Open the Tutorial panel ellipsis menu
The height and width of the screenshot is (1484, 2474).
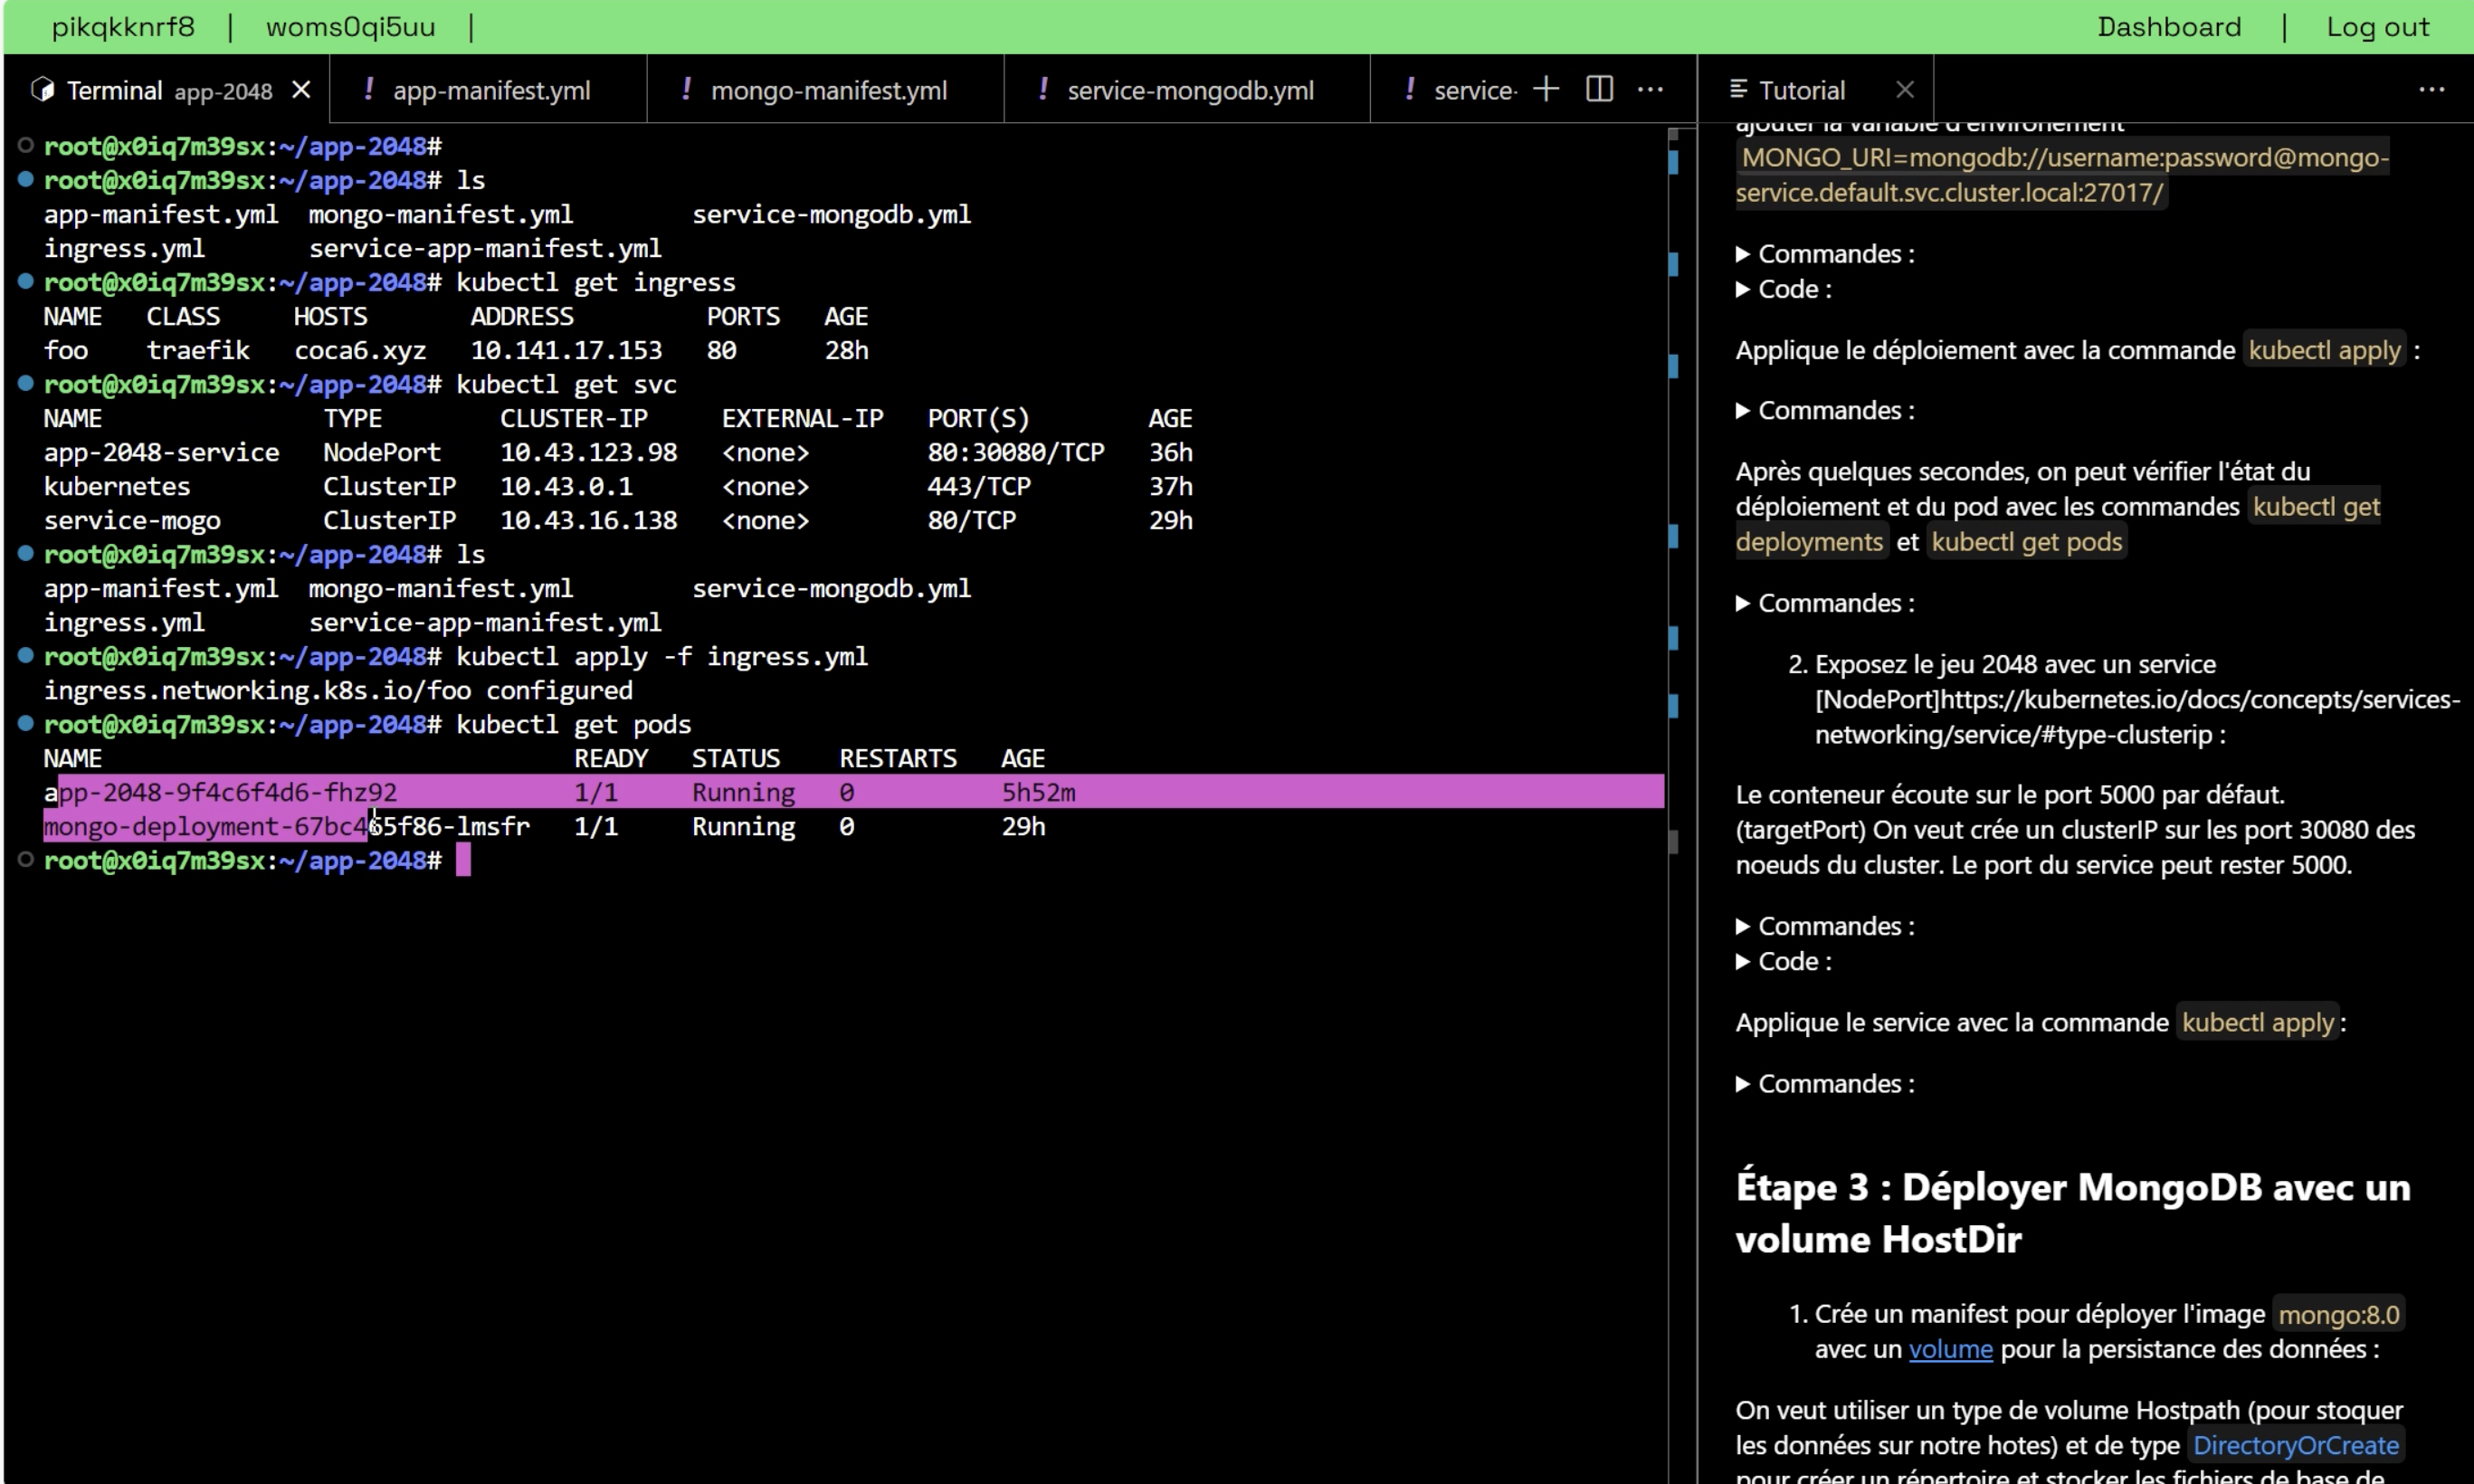tap(2431, 89)
